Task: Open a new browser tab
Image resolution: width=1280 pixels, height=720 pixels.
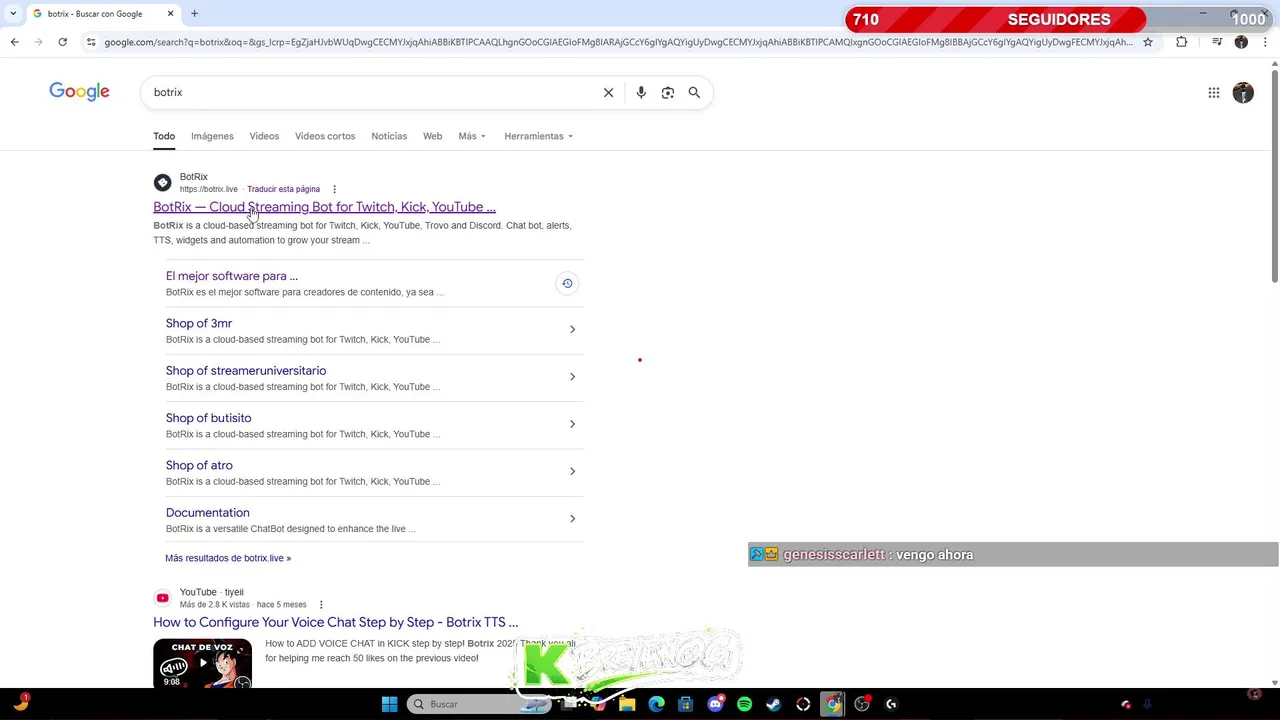Action: pyautogui.click(x=194, y=14)
